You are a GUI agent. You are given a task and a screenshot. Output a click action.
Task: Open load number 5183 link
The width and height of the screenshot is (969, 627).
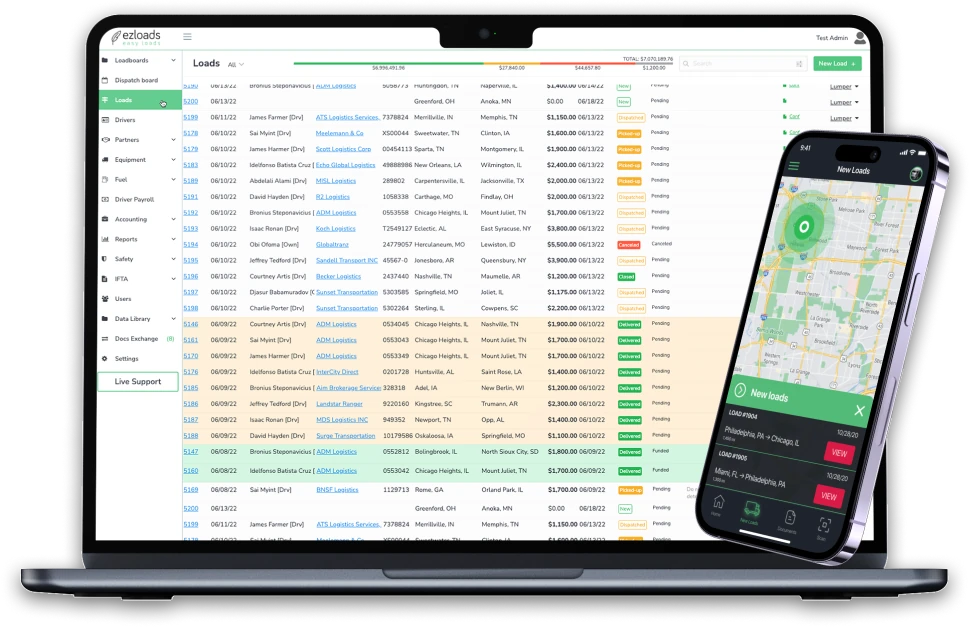click(x=190, y=165)
